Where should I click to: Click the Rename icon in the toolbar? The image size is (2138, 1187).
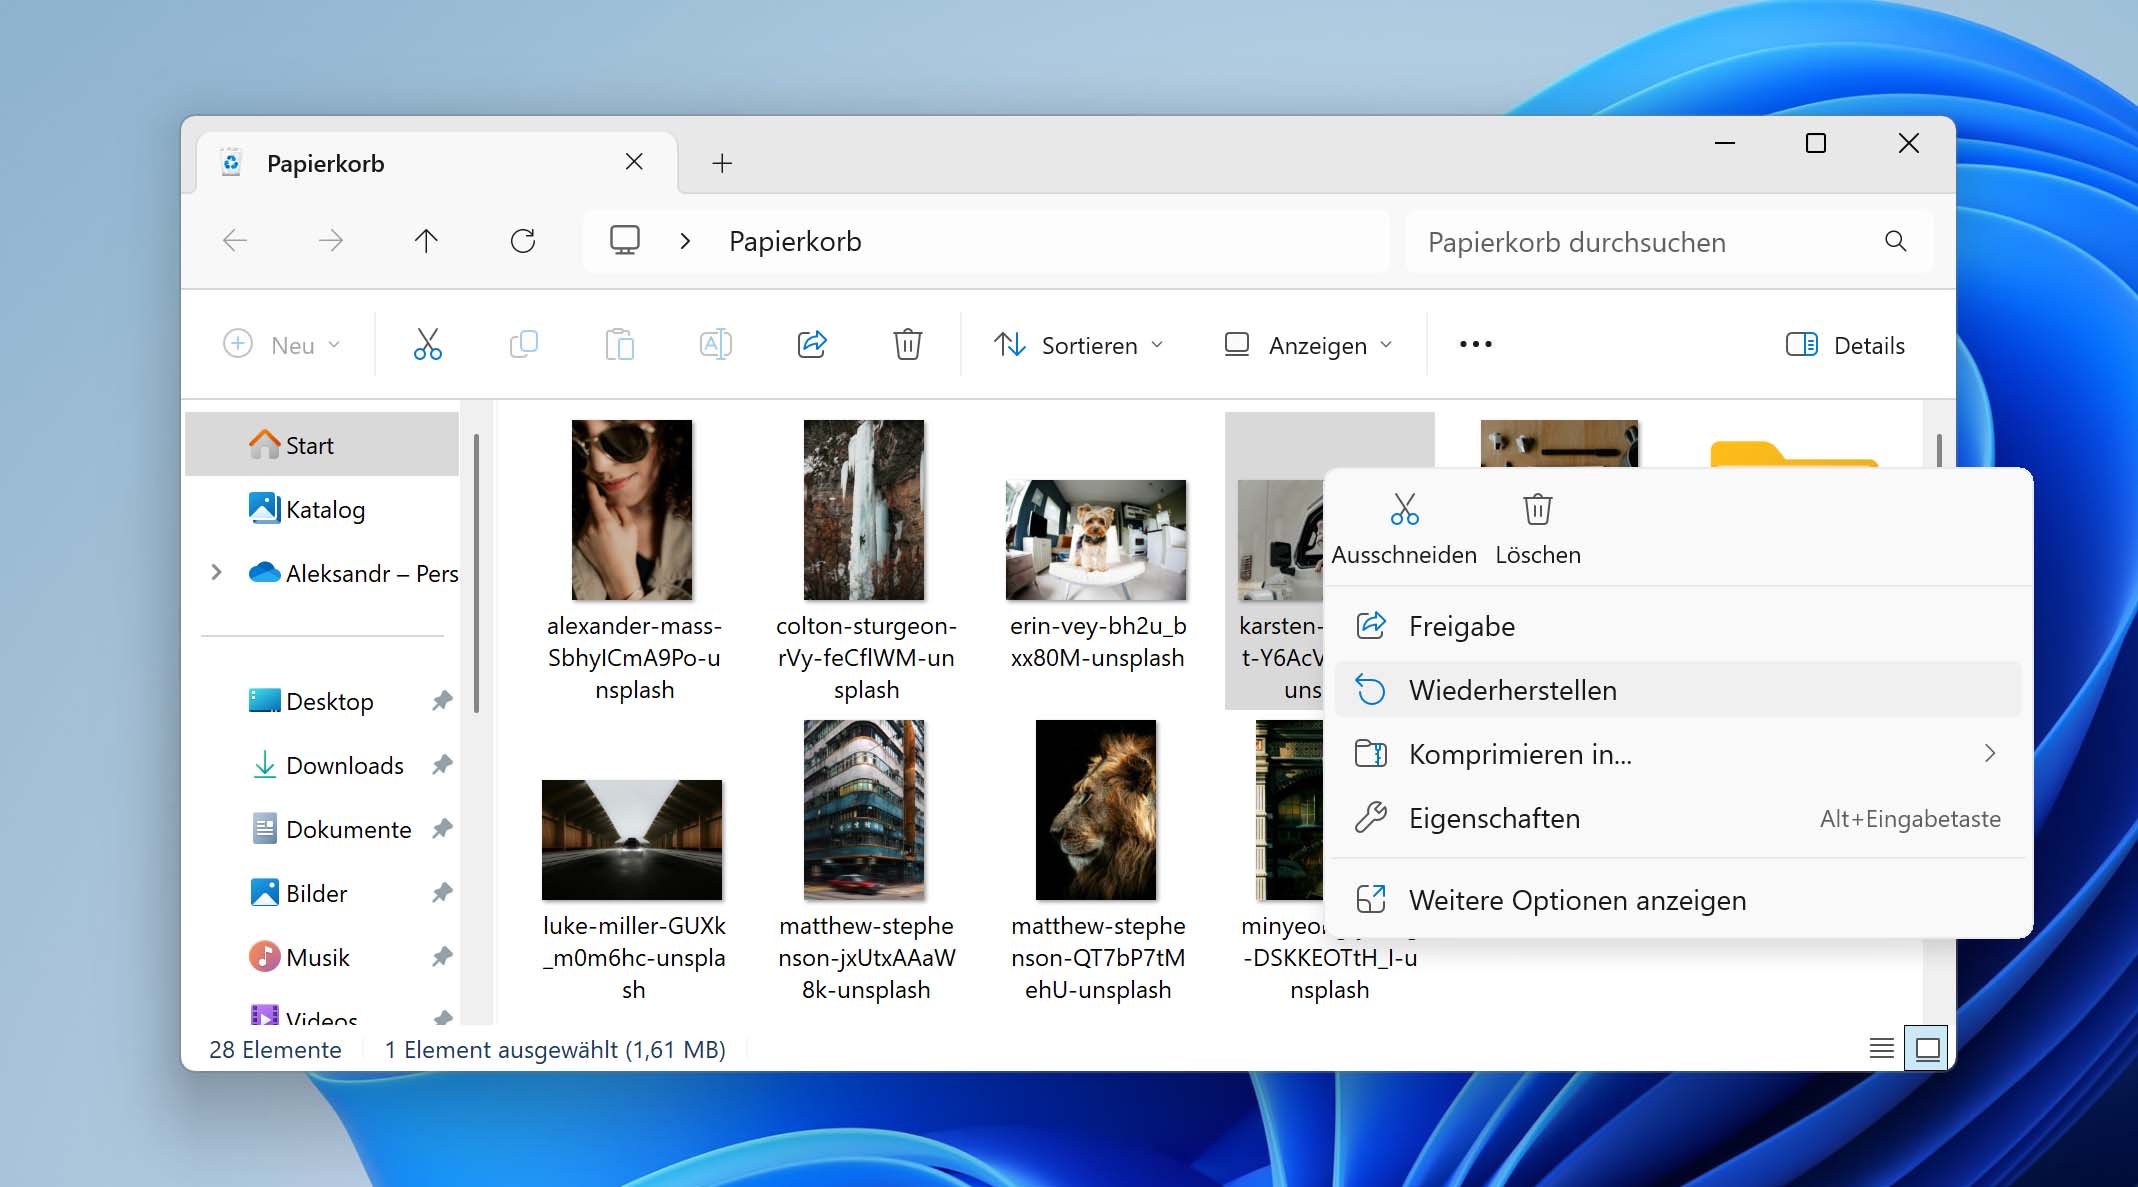coord(715,345)
